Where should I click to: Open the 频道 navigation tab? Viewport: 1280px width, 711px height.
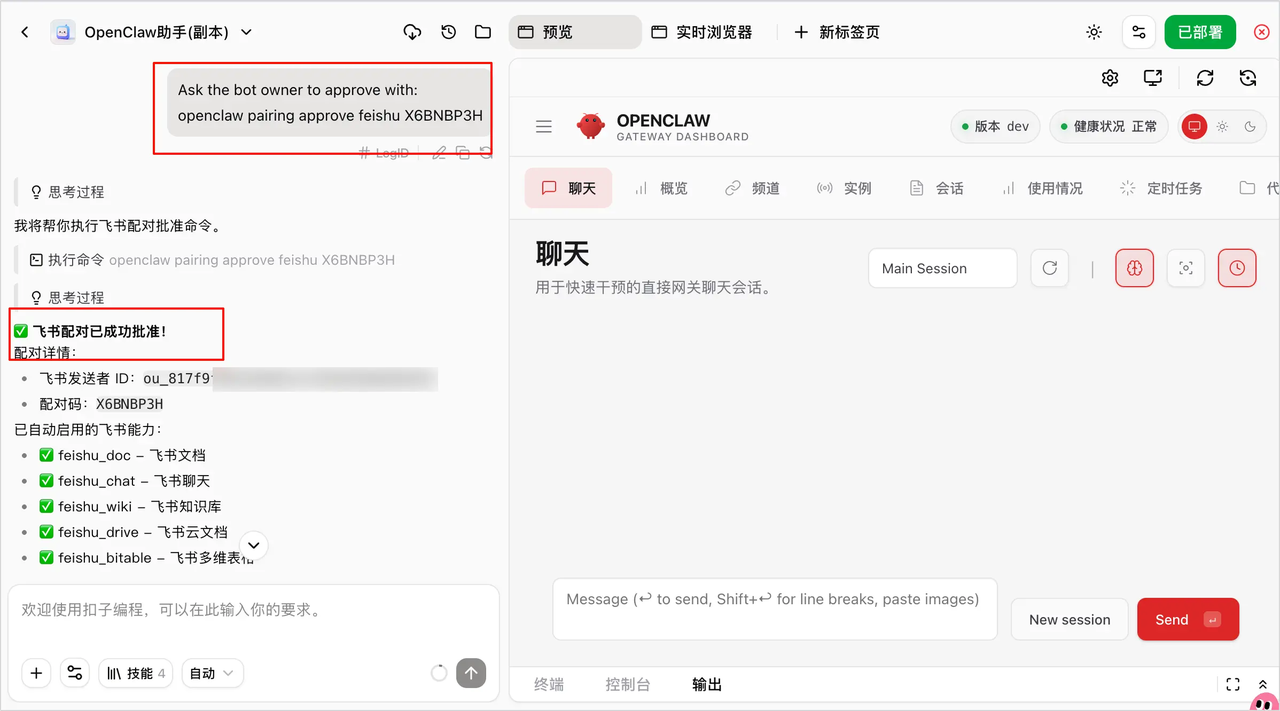click(753, 188)
